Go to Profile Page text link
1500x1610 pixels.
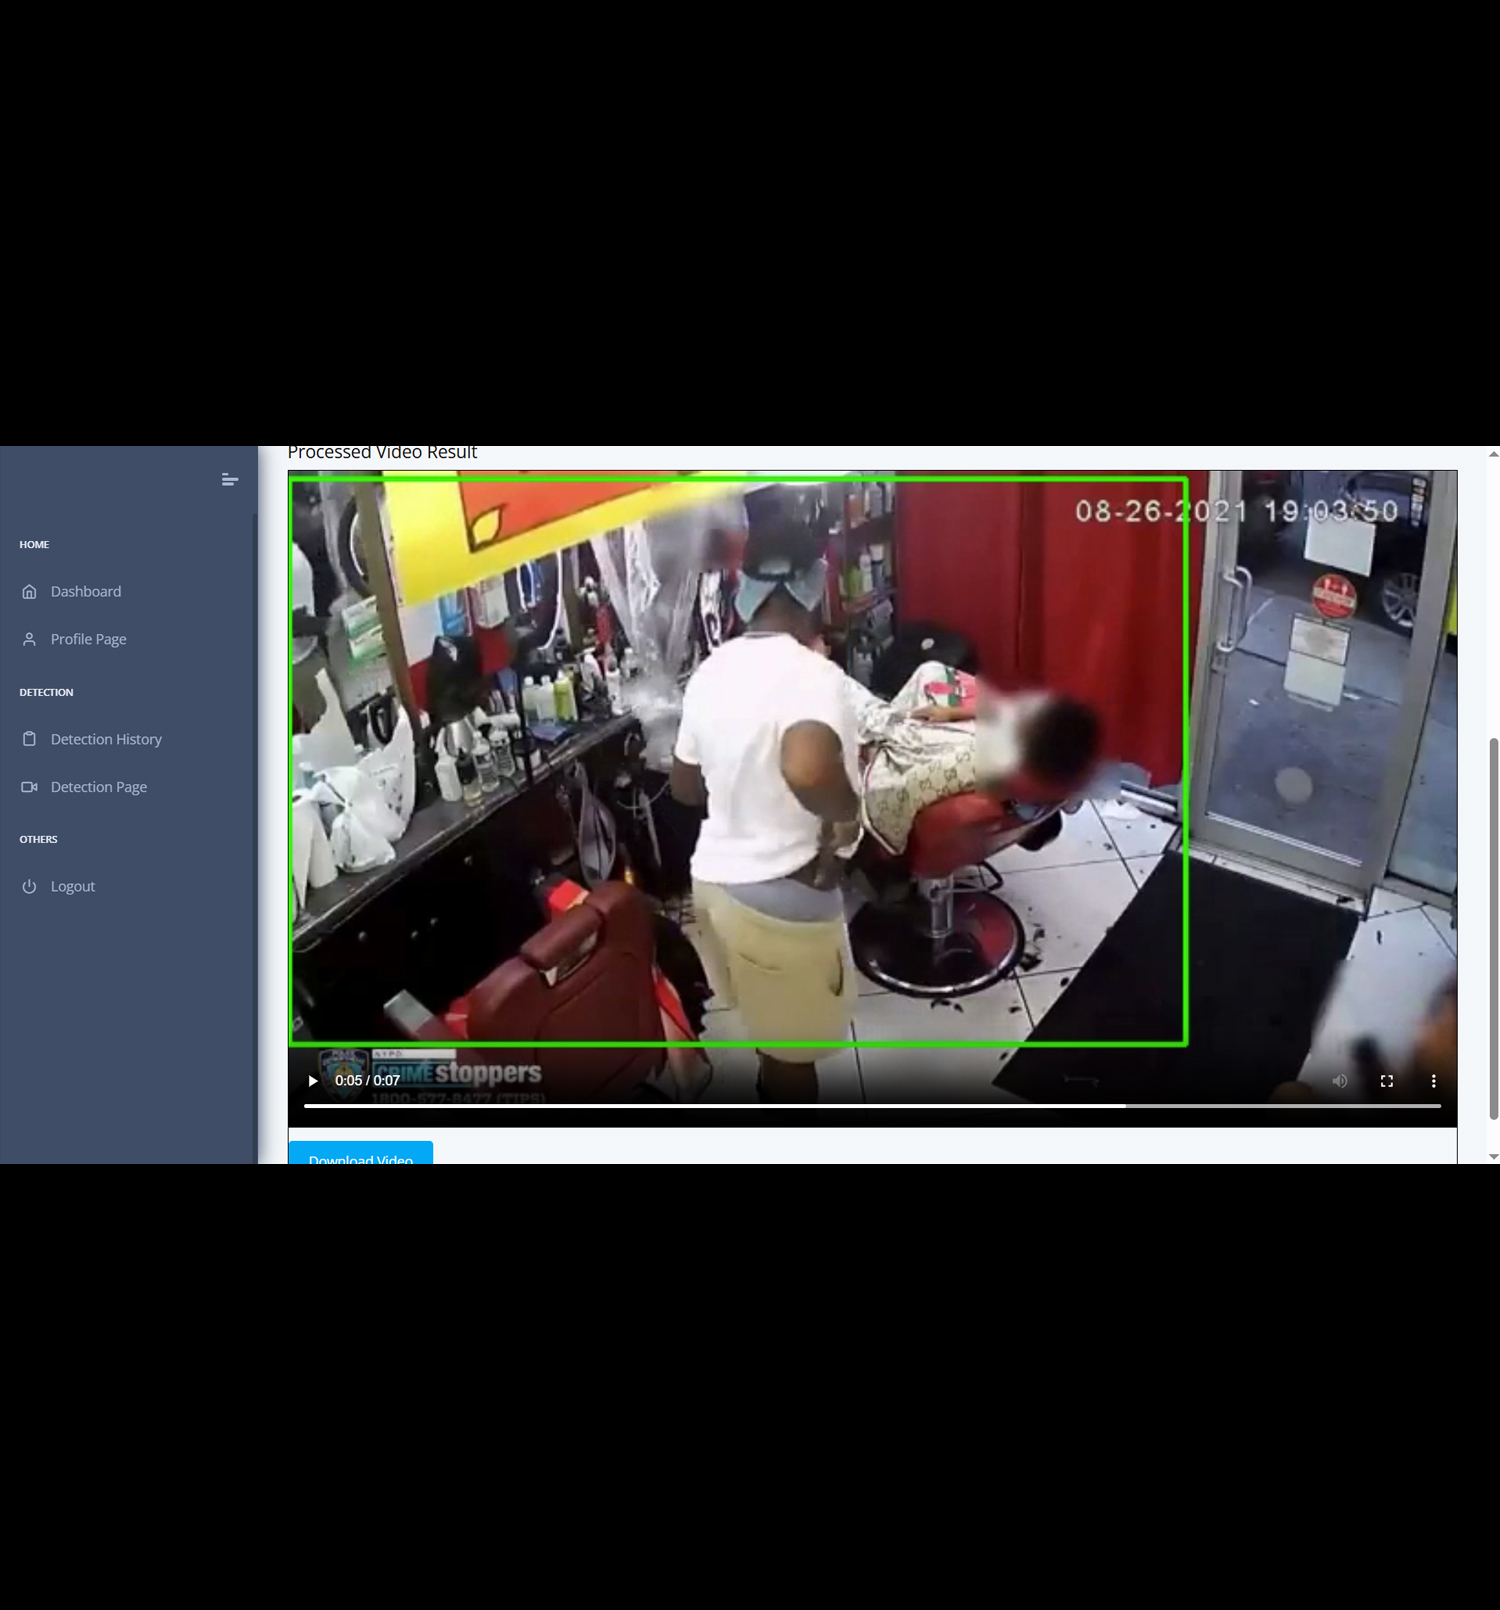[x=88, y=639]
